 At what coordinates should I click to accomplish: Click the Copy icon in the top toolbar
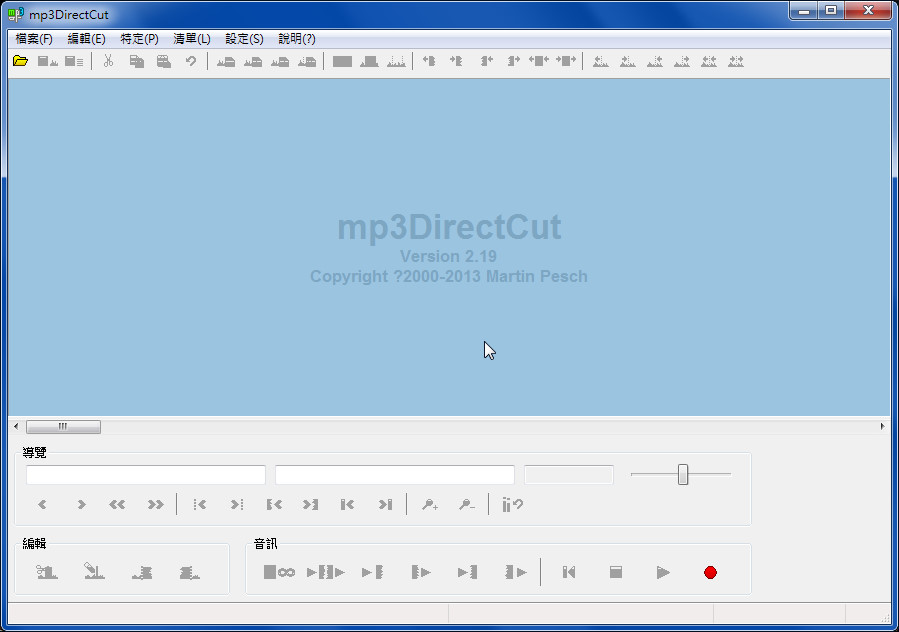(x=136, y=61)
